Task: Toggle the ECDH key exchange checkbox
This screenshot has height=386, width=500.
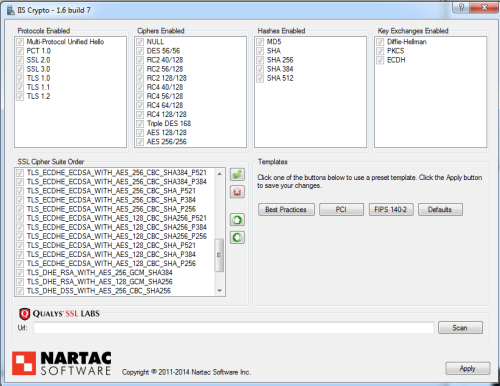Action: (x=380, y=60)
